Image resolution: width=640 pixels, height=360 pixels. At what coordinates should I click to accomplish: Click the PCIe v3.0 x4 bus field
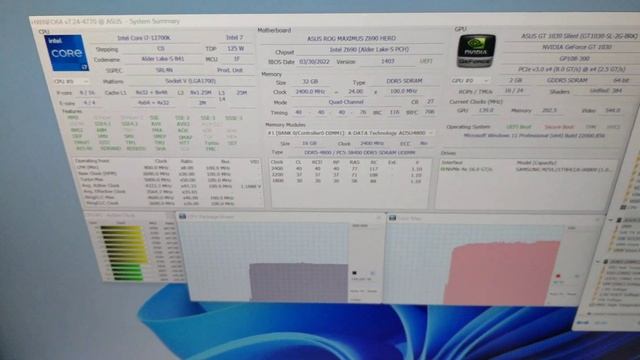click(x=571, y=69)
